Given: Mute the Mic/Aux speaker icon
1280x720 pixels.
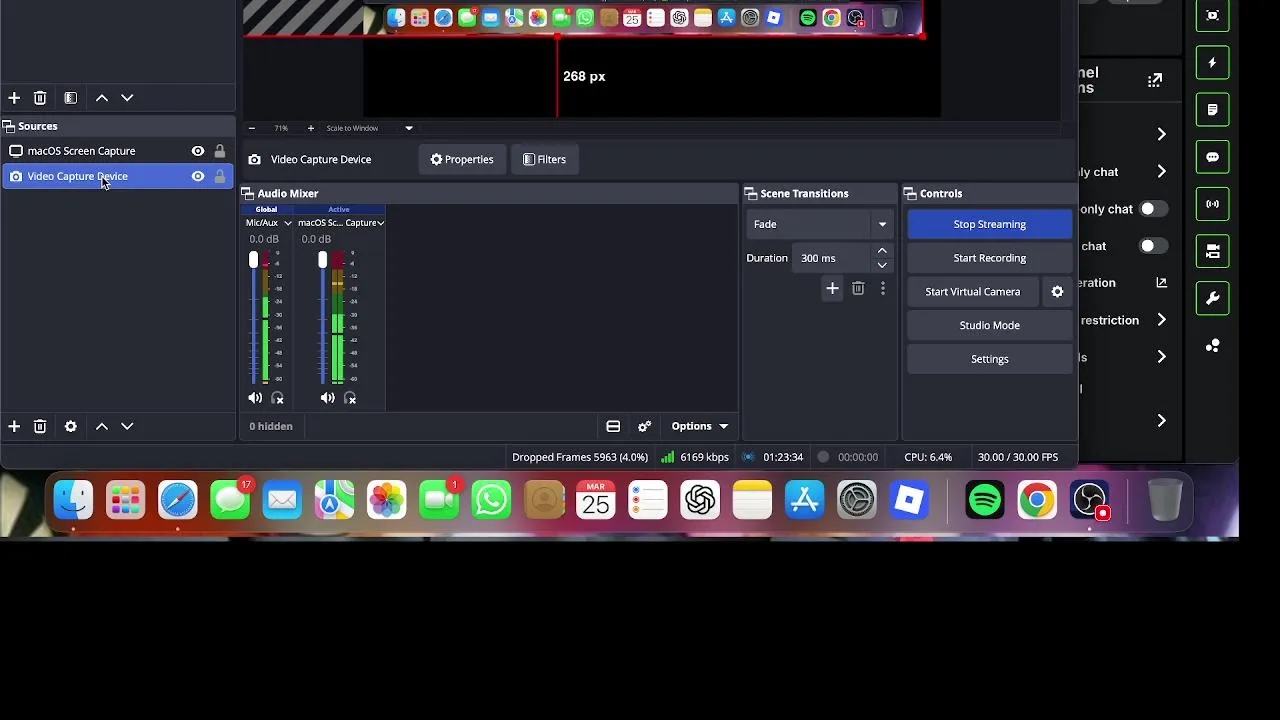Looking at the screenshot, I should click(255, 398).
